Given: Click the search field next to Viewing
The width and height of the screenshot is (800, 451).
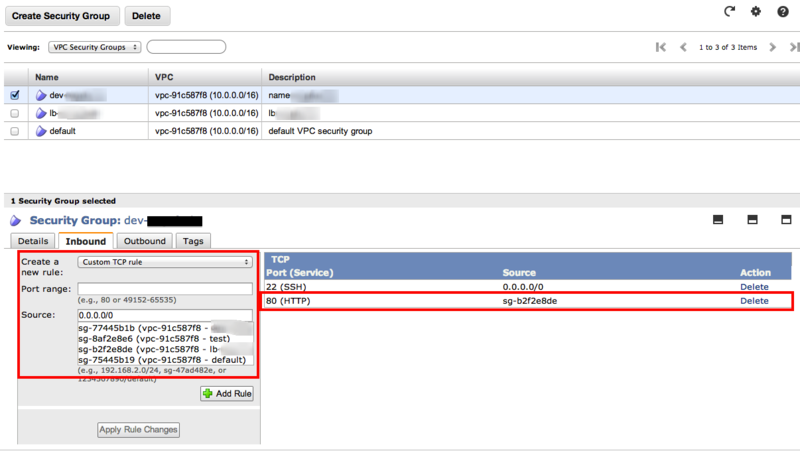Looking at the screenshot, I should pos(186,47).
